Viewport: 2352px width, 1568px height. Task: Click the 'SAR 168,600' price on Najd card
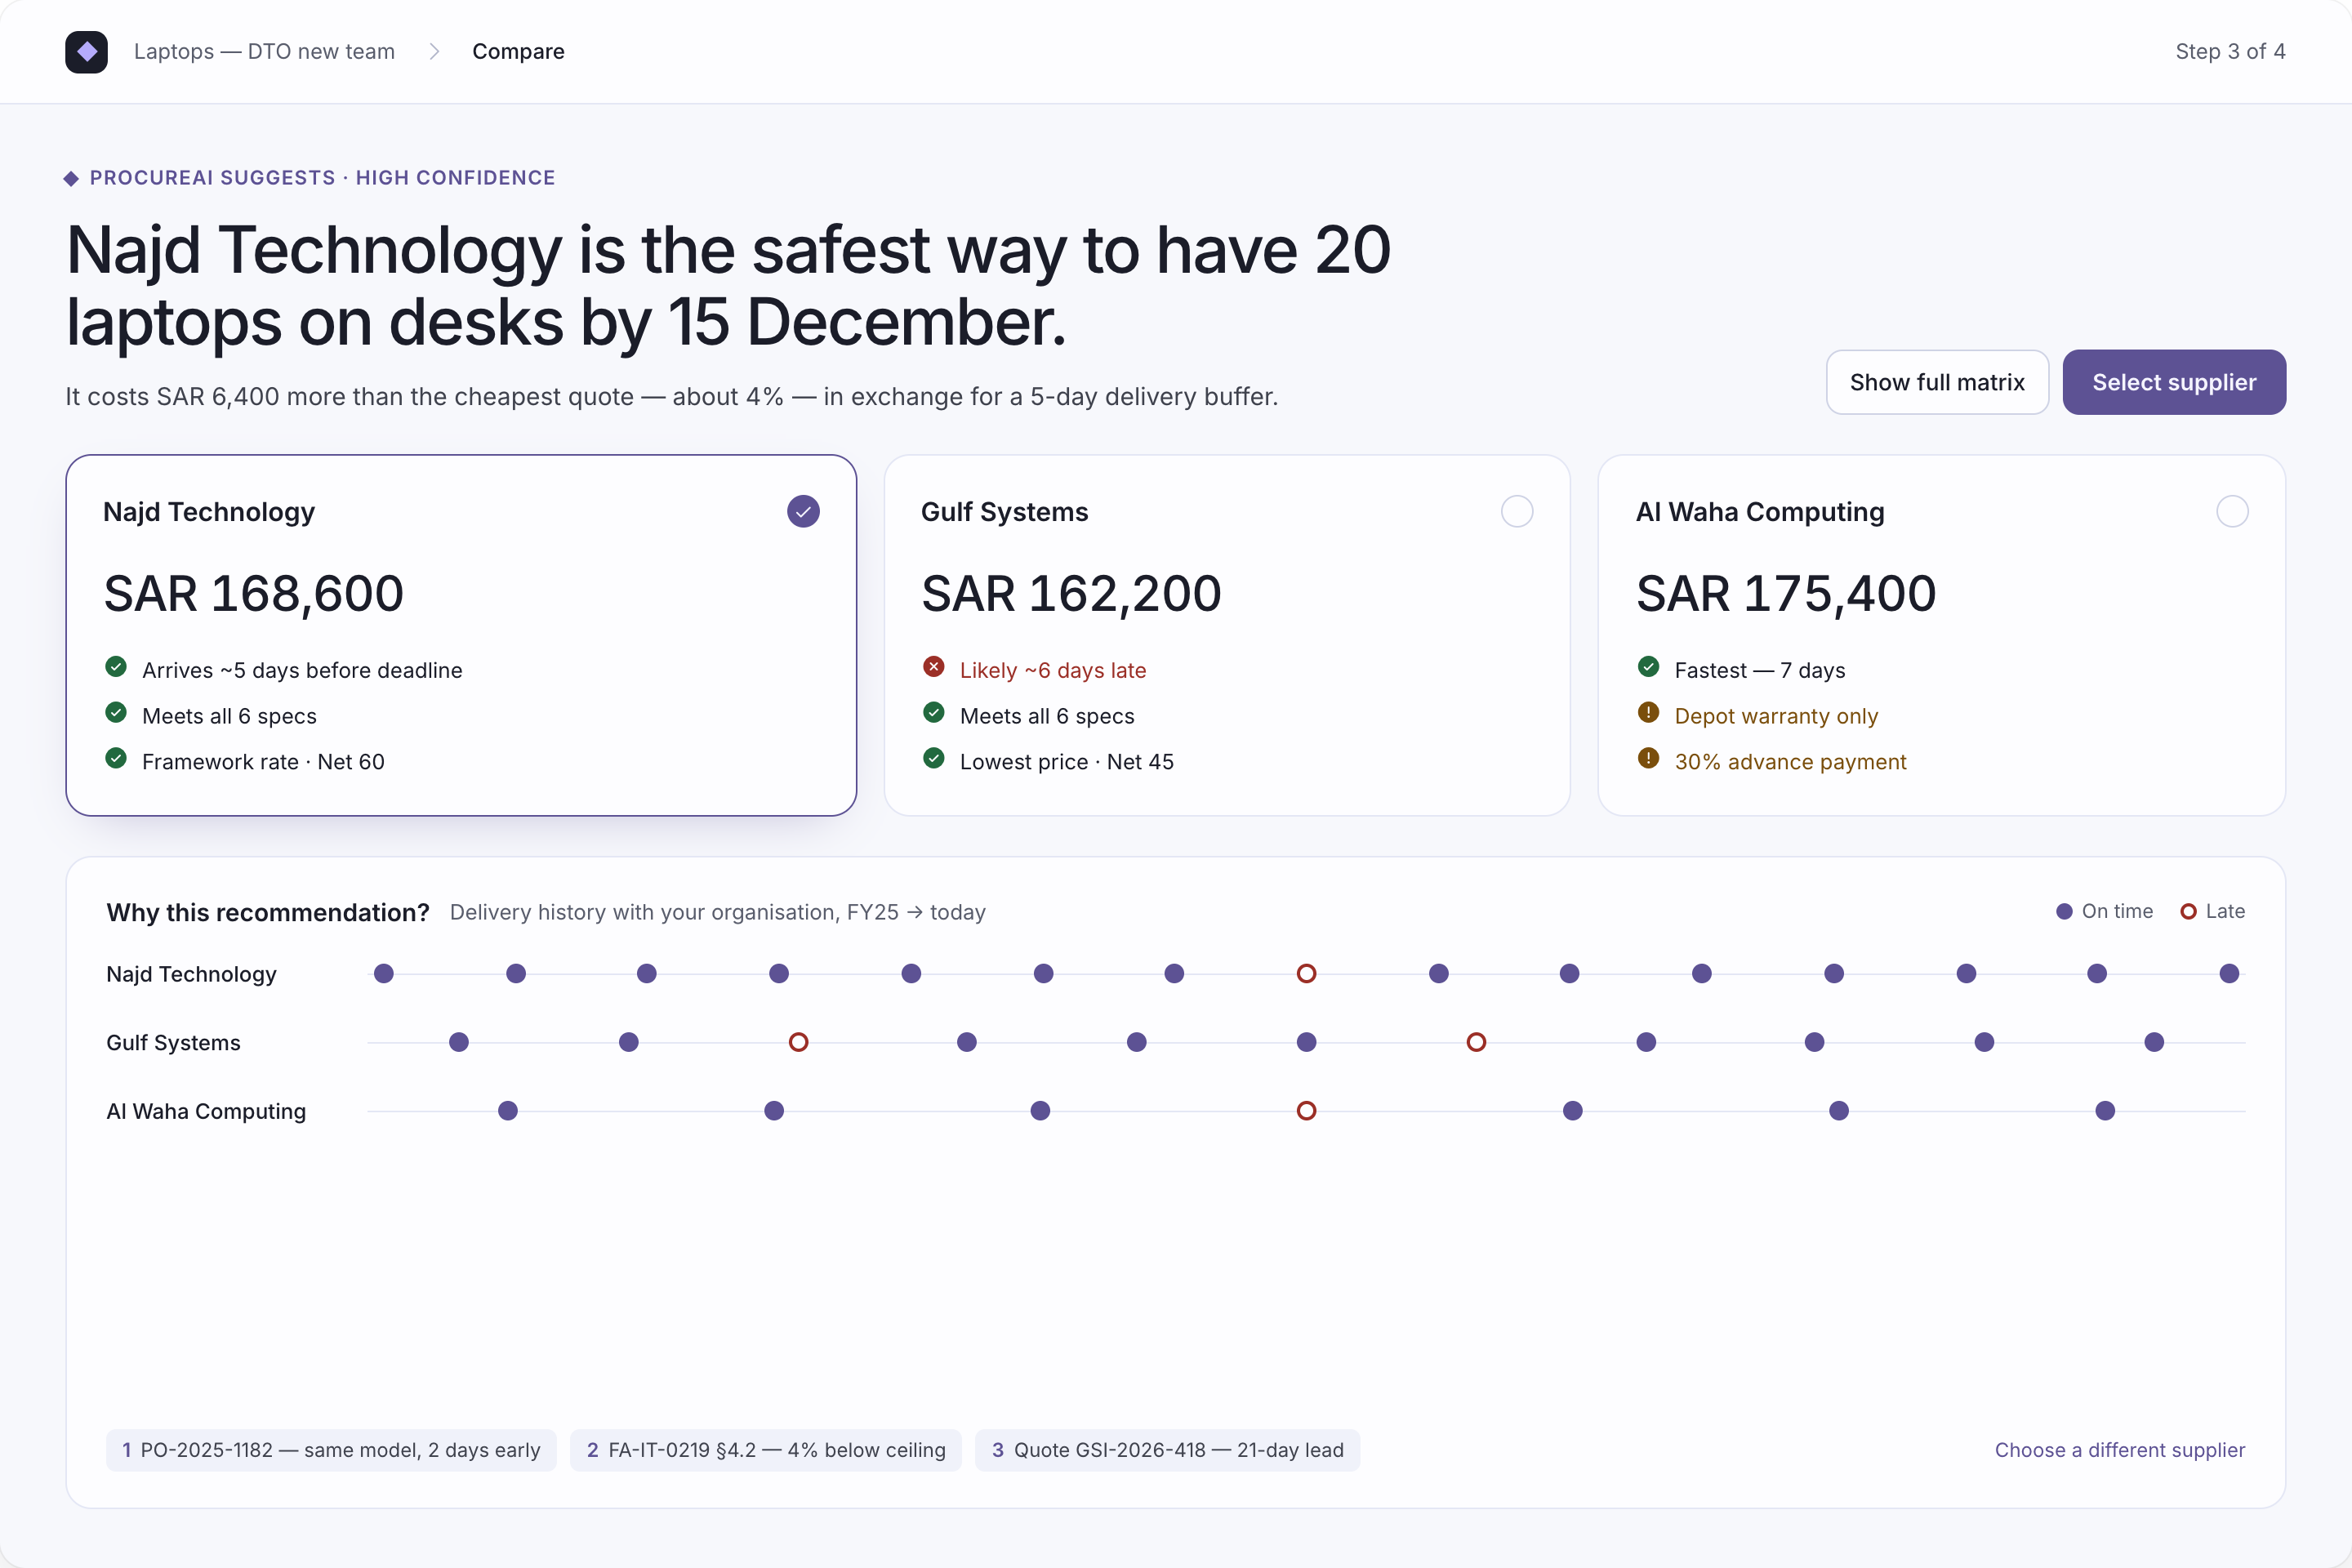(x=254, y=594)
